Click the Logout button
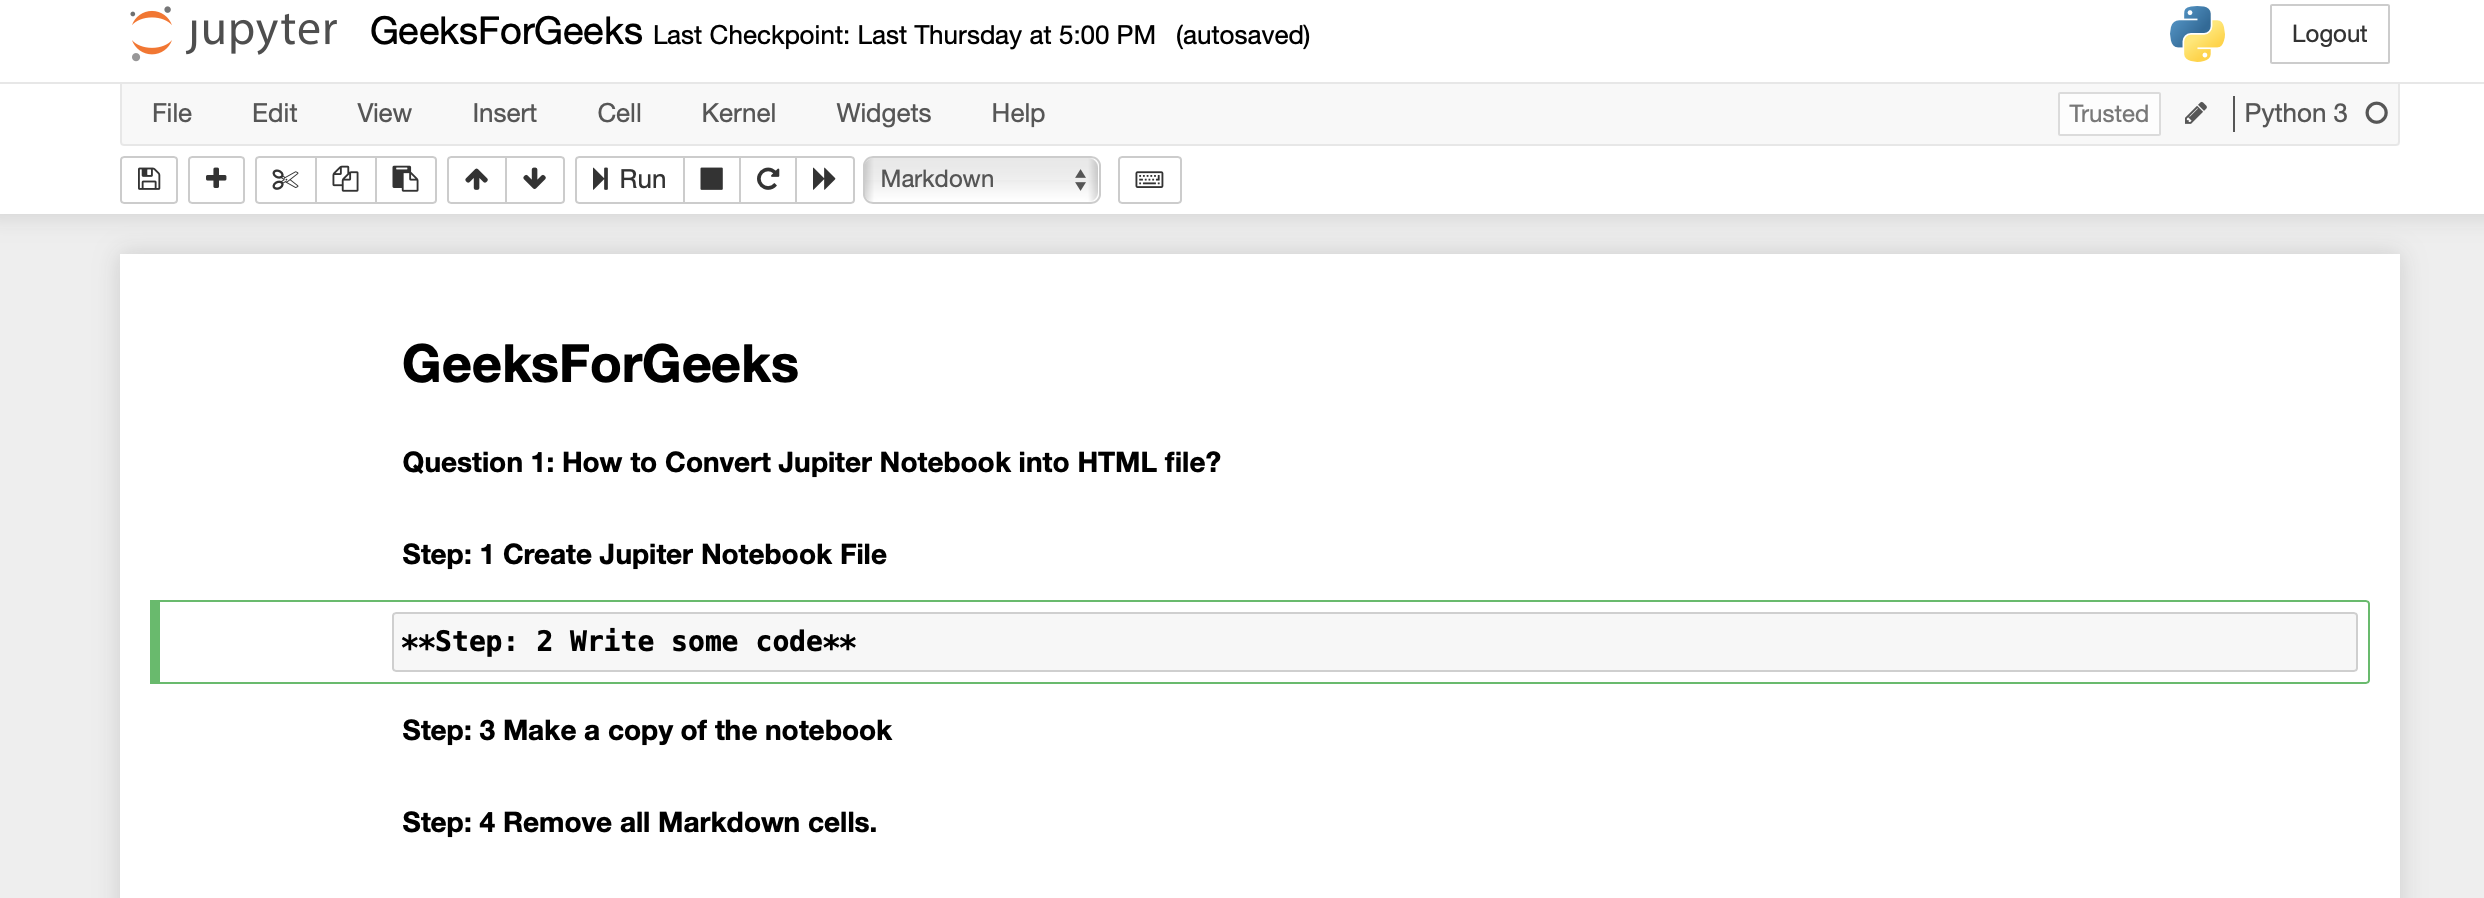This screenshot has width=2484, height=898. (x=2328, y=35)
